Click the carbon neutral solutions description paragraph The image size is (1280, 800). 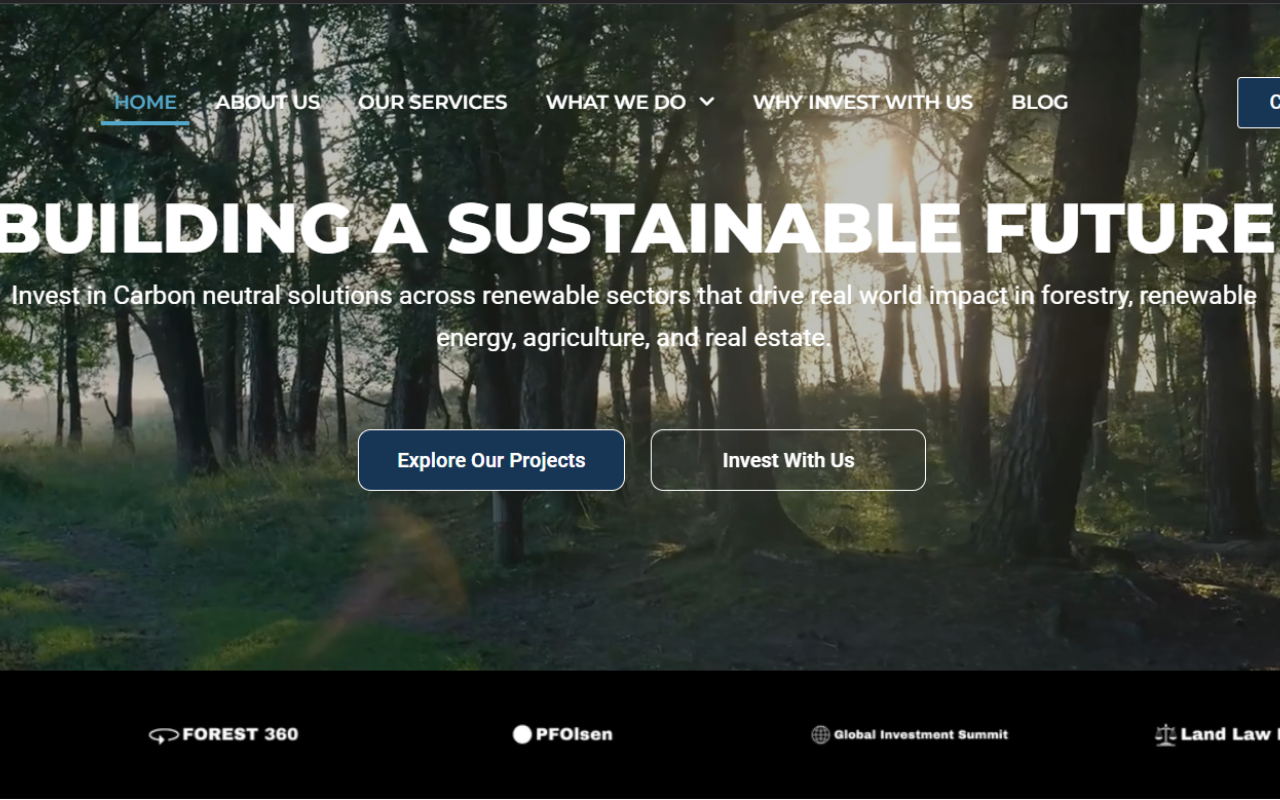pyautogui.click(x=634, y=317)
